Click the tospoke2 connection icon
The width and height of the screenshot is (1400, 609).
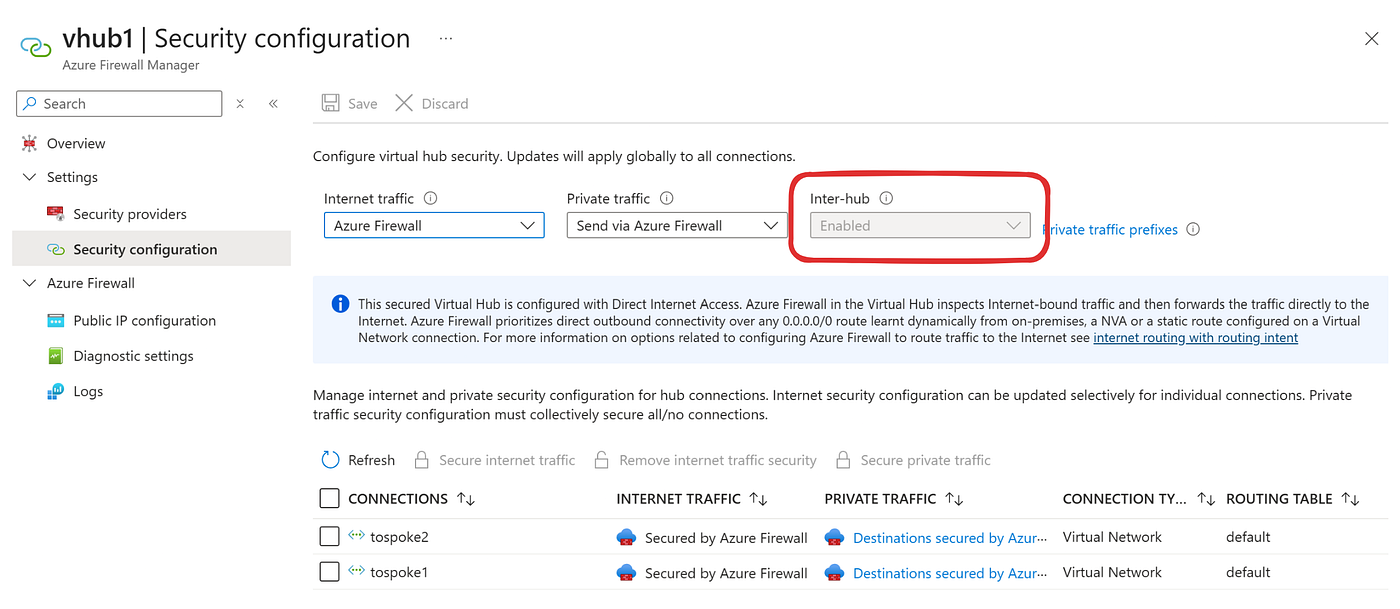(x=356, y=536)
